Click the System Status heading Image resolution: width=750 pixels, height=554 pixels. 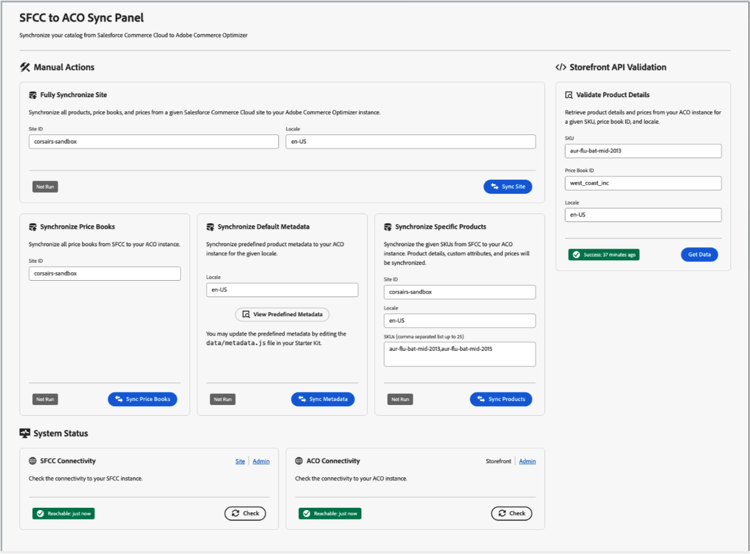click(x=61, y=433)
